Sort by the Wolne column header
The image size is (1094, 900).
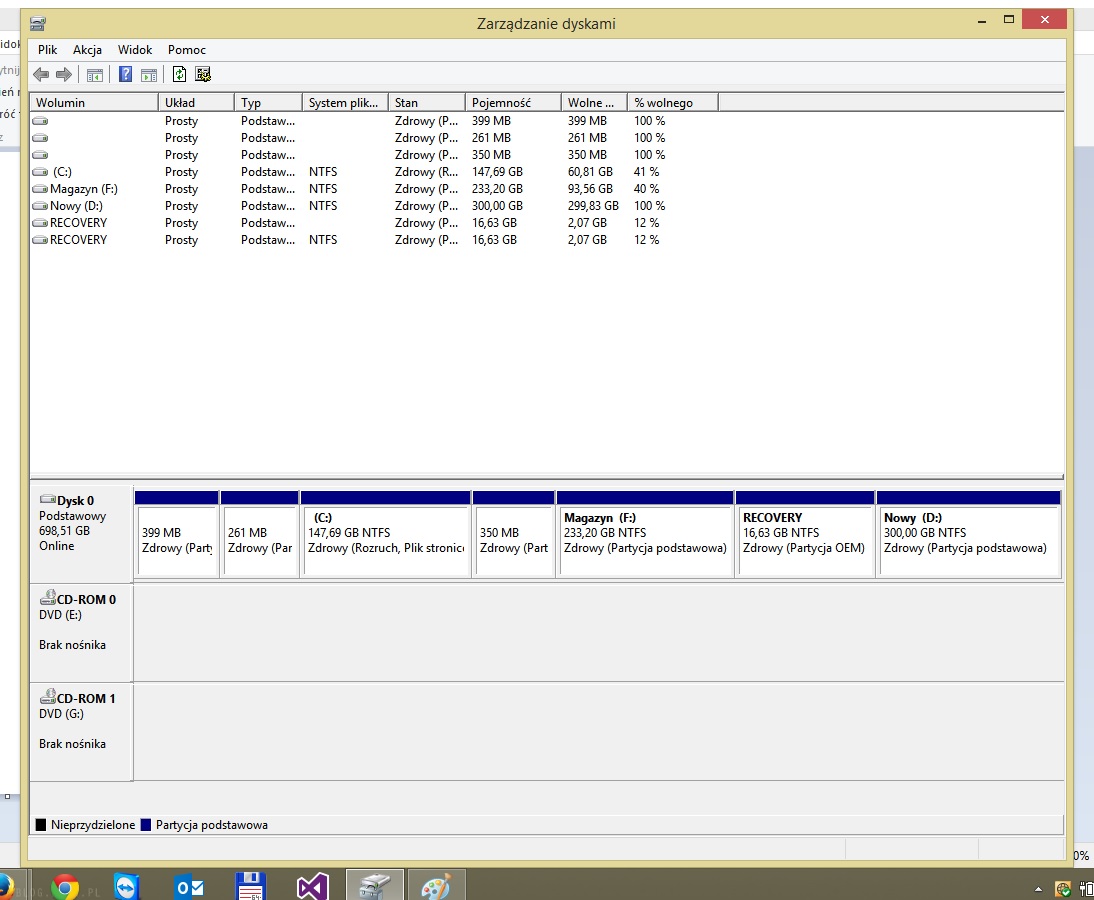pos(594,103)
